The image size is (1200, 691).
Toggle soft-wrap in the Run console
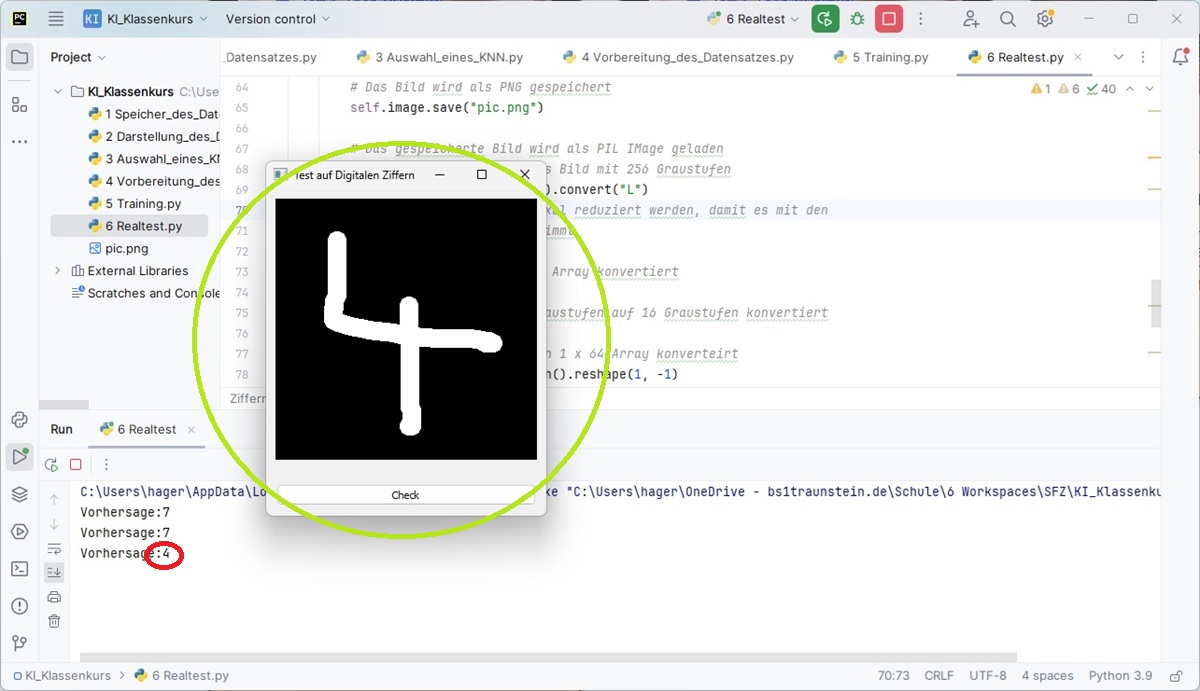pyautogui.click(x=54, y=549)
